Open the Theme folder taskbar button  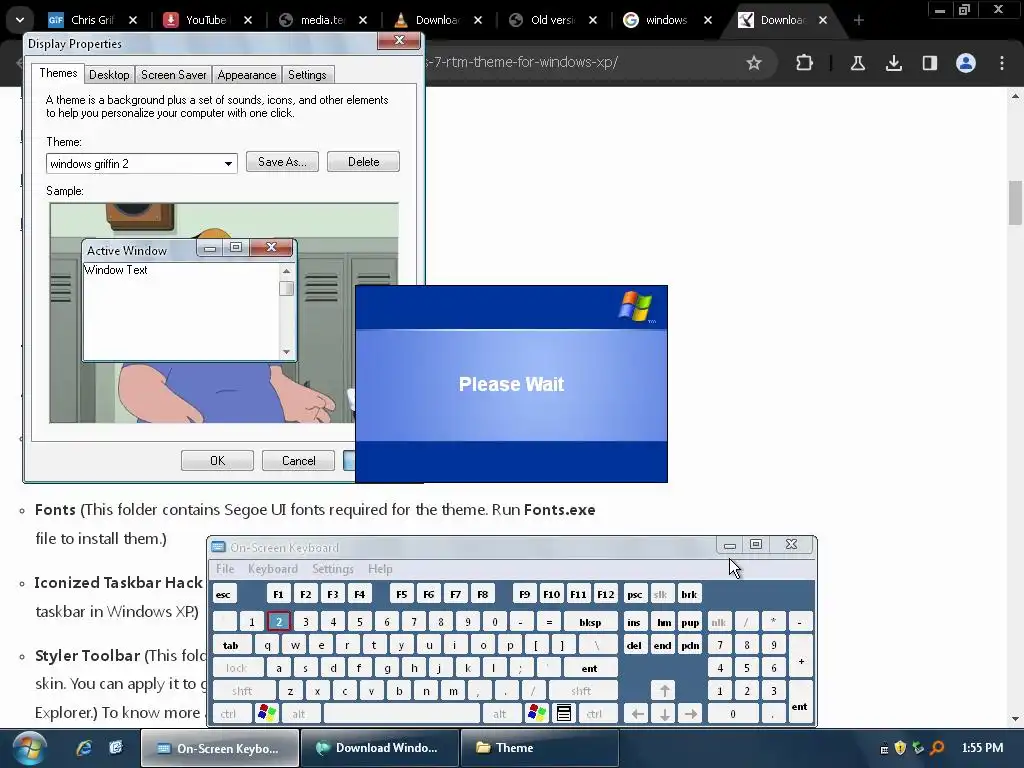pyautogui.click(x=539, y=748)
